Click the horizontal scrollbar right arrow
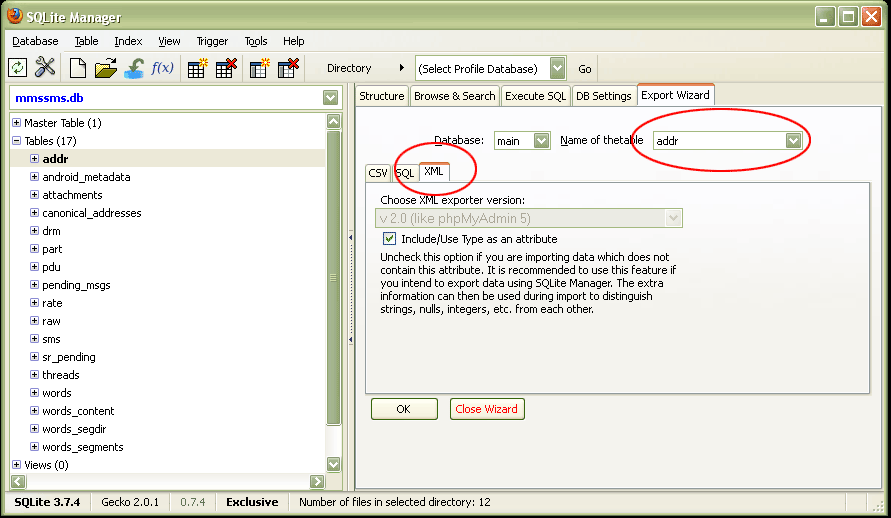891x518 pixels. coord(317,482)
